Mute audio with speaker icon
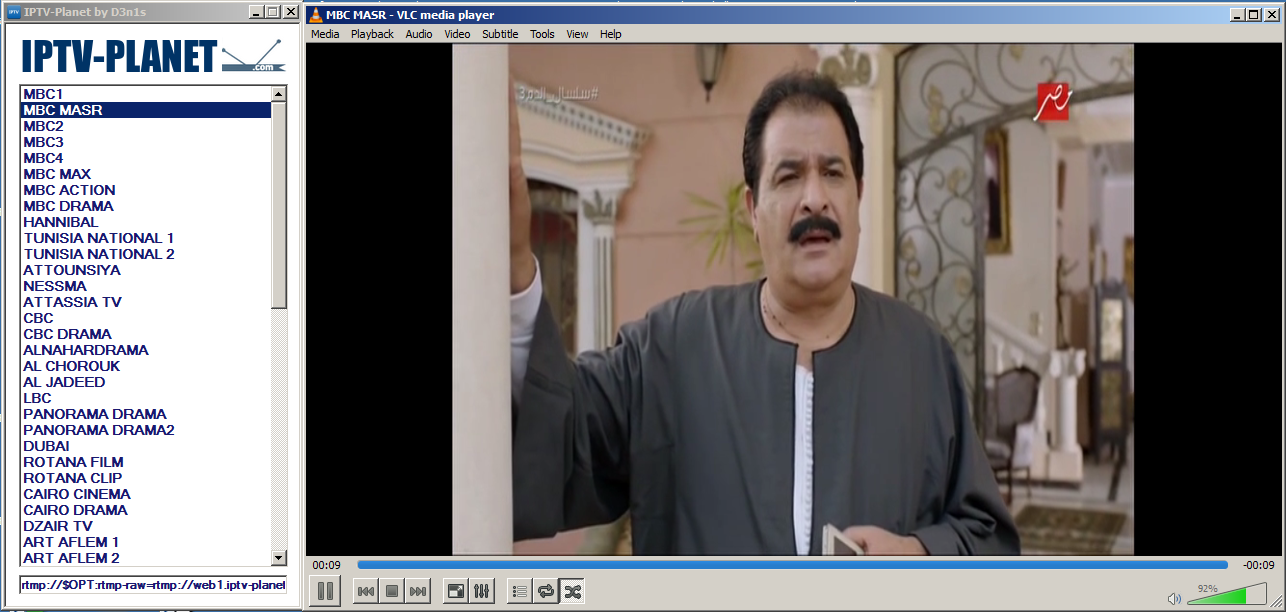Image resolution: width=1286 pixels, height=612 pixels. pos(1174,598)
